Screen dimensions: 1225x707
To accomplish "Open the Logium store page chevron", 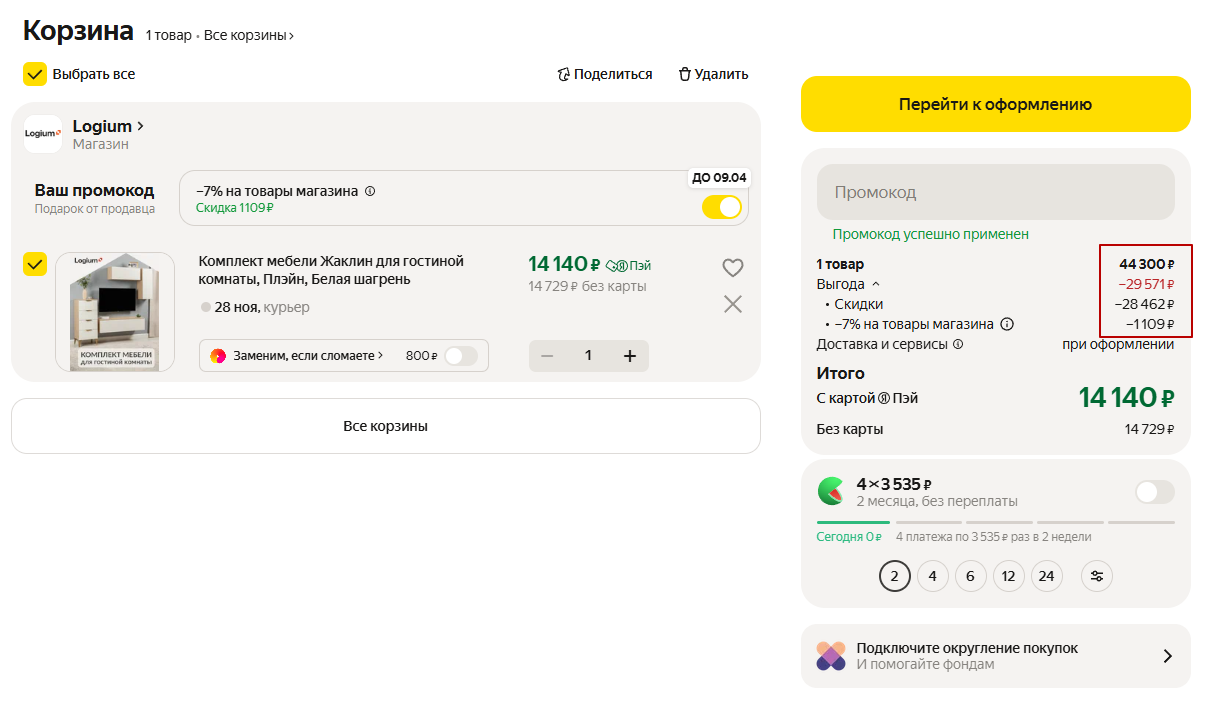I will (x=141, y=126).
